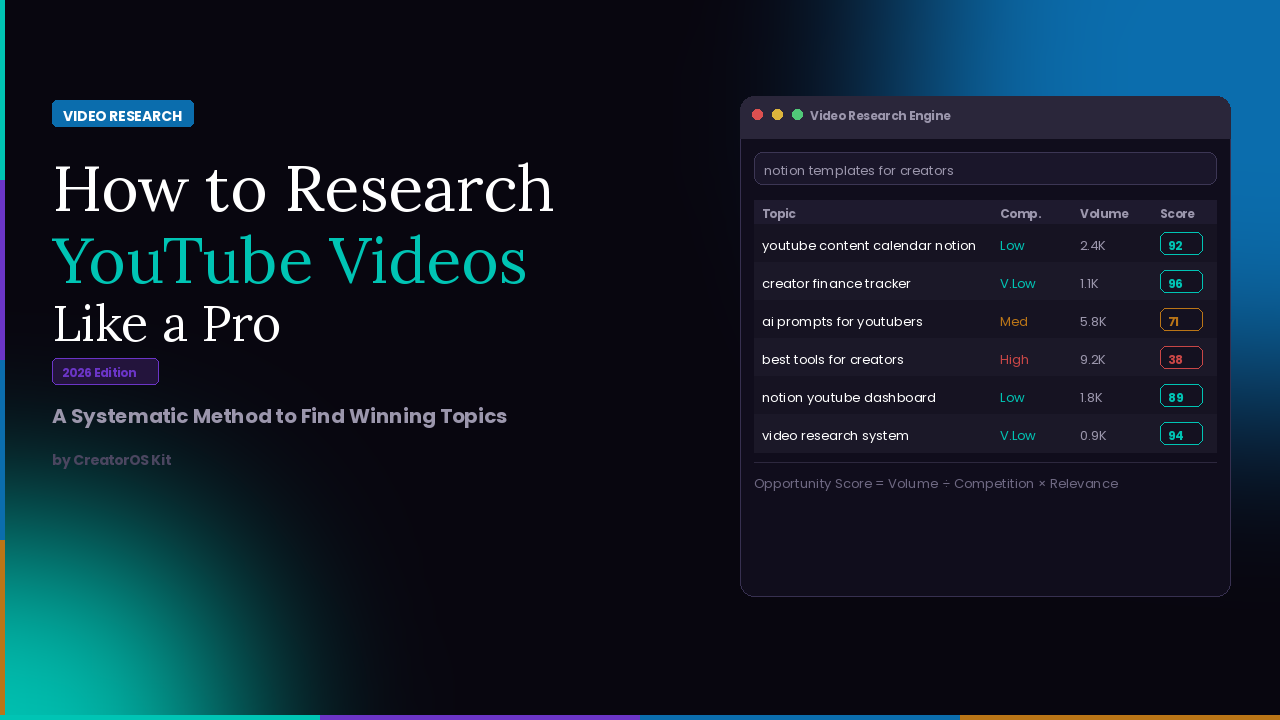This screenshot has height=720, width=1280.
Task: Select the 'youtube content calendar notion' row
Action: (x=985, y=245)
